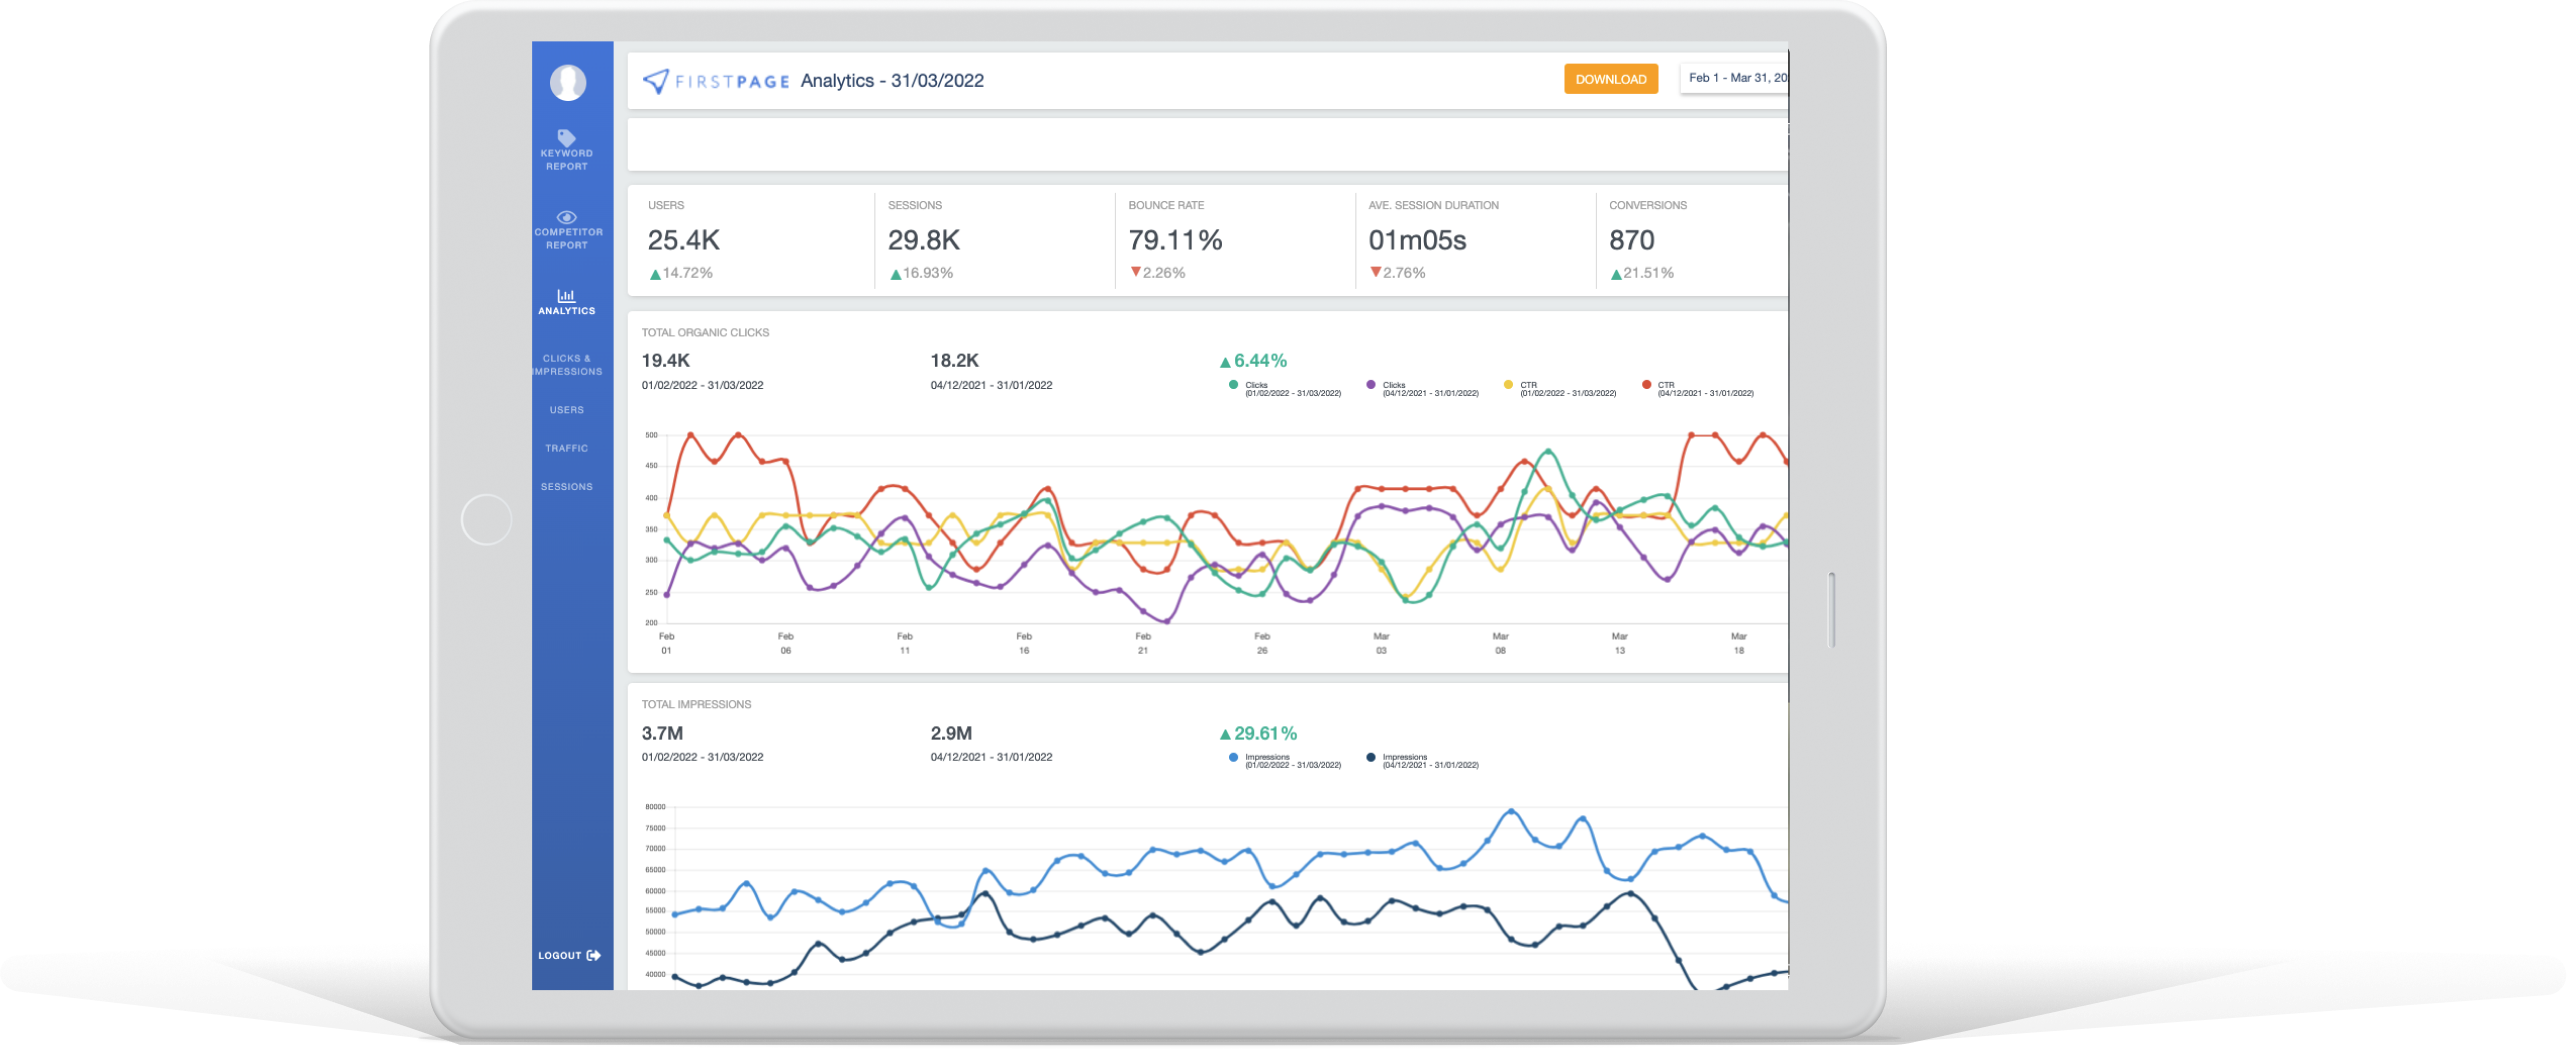
Task: Open the Feb 1 - Mar 31 date range picker
Action: 1735,78
